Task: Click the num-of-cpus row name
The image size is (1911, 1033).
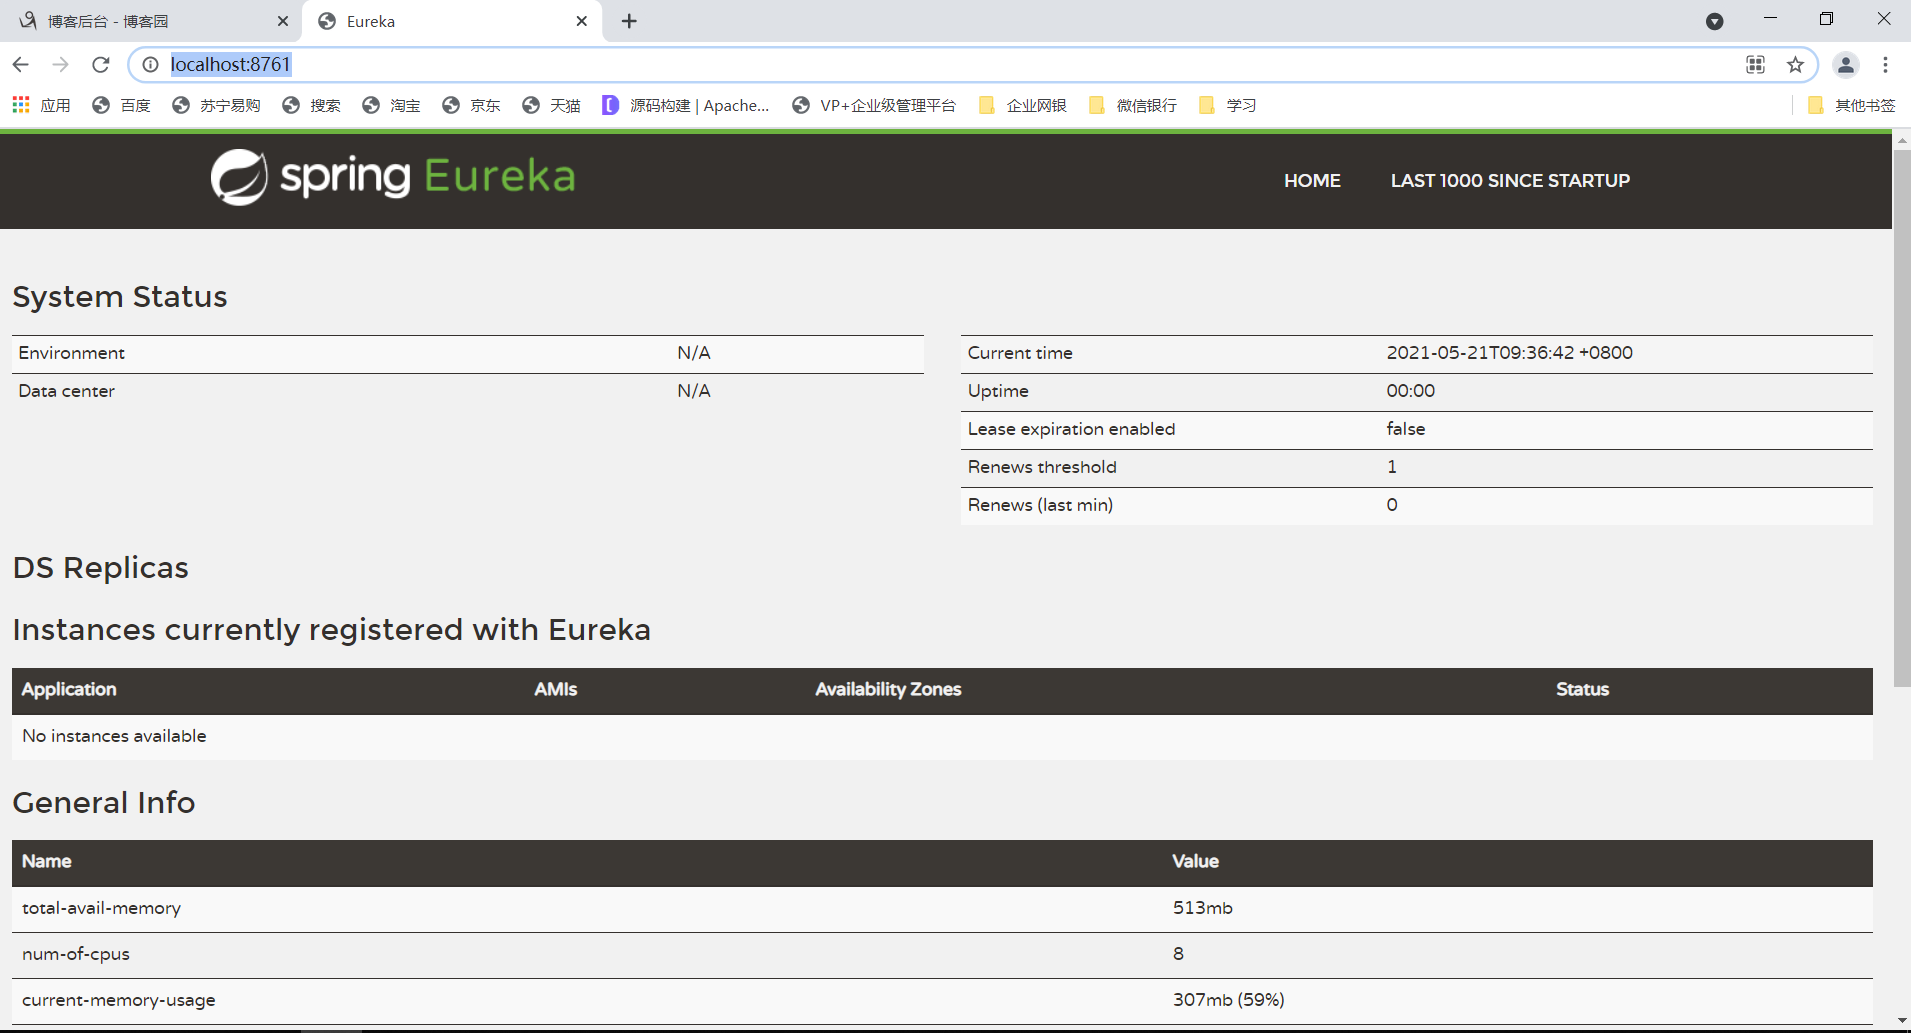Action: [76, 954]
